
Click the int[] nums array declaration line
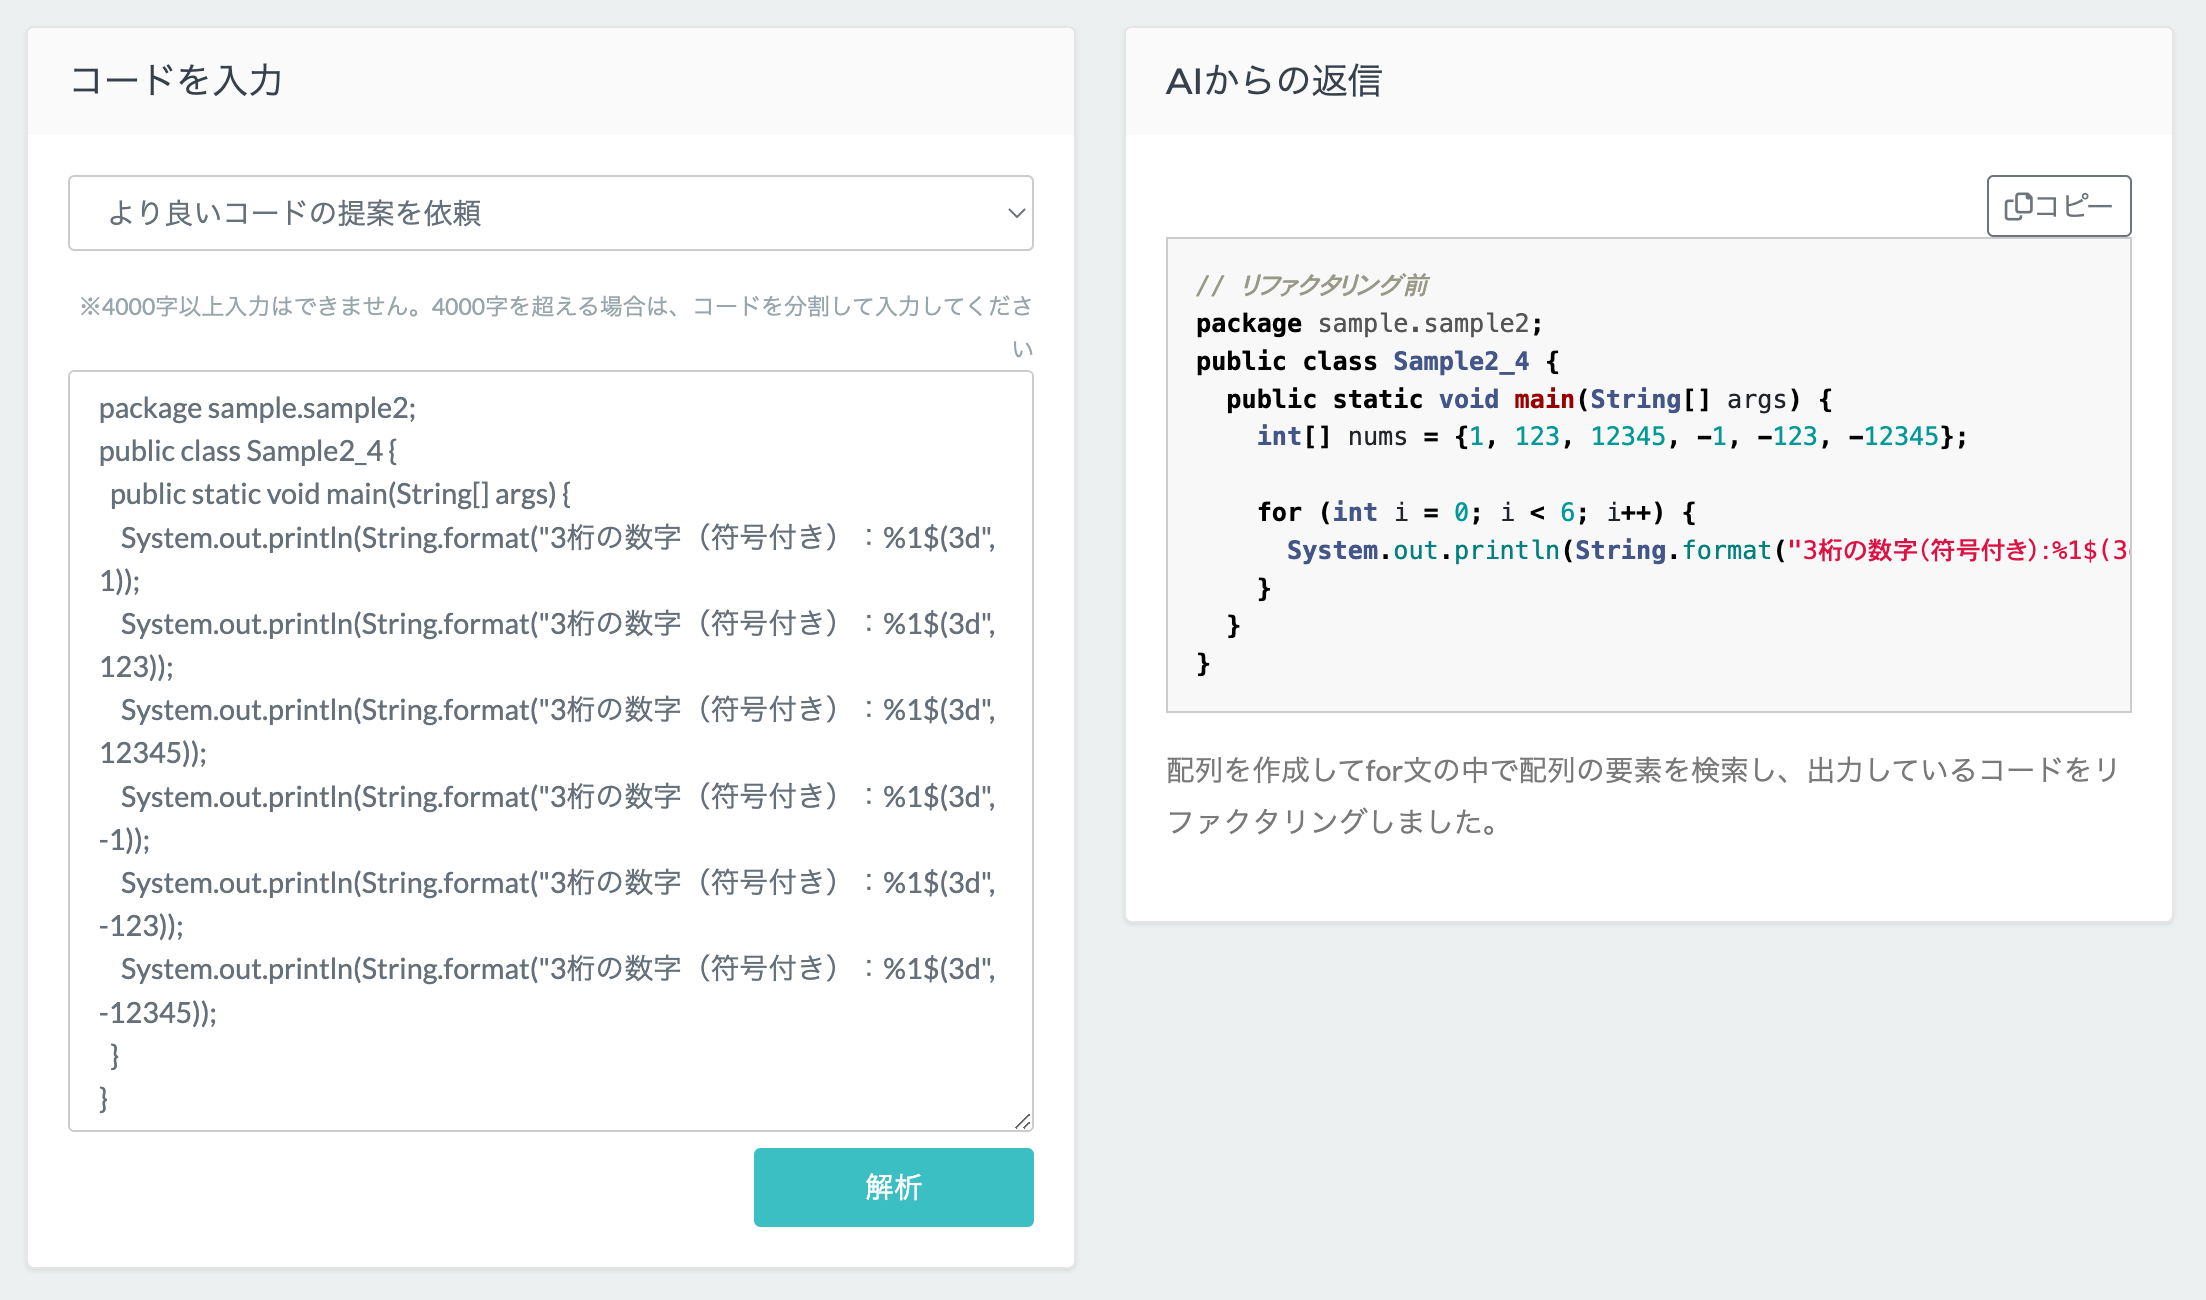[x=1610, y=437]
